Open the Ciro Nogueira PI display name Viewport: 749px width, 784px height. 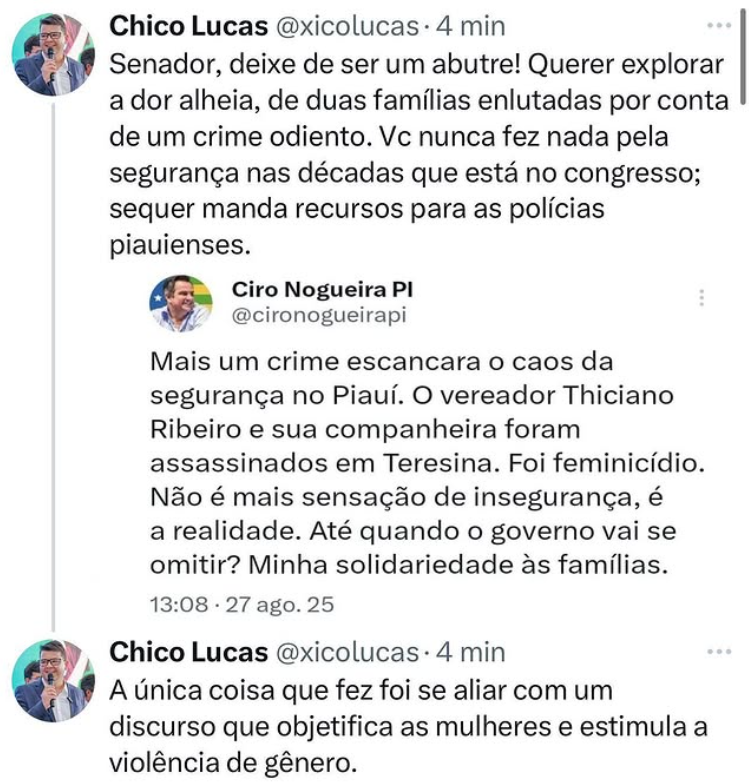pyautogui.click(x=322, y=290)
